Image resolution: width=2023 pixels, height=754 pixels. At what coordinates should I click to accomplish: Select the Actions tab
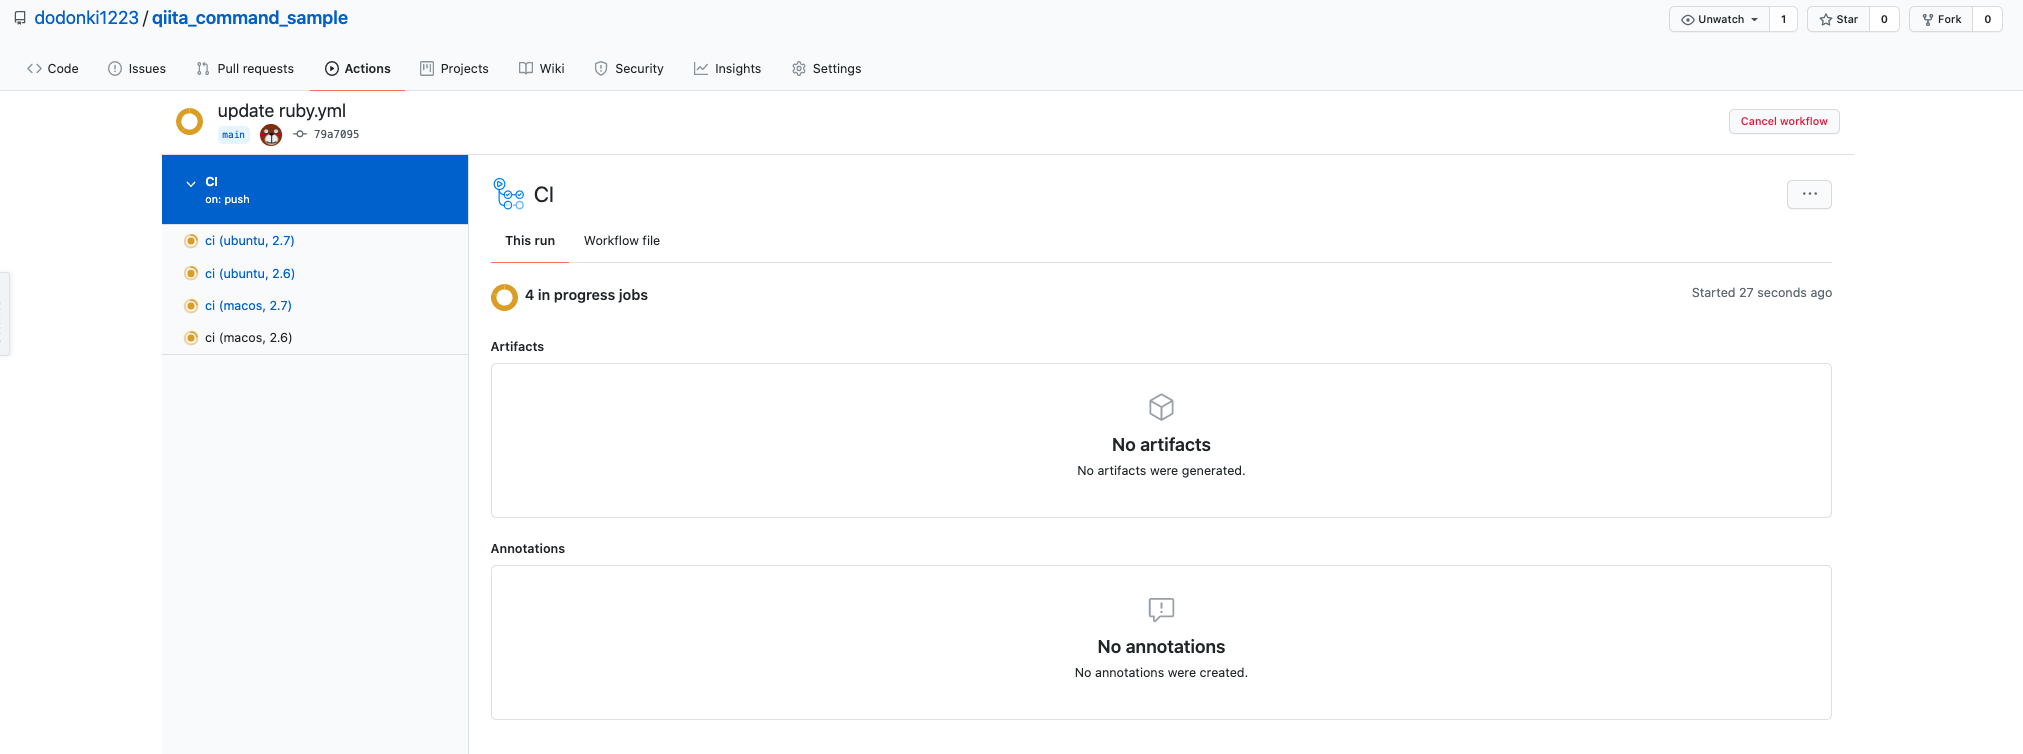(x=358, y=69)
